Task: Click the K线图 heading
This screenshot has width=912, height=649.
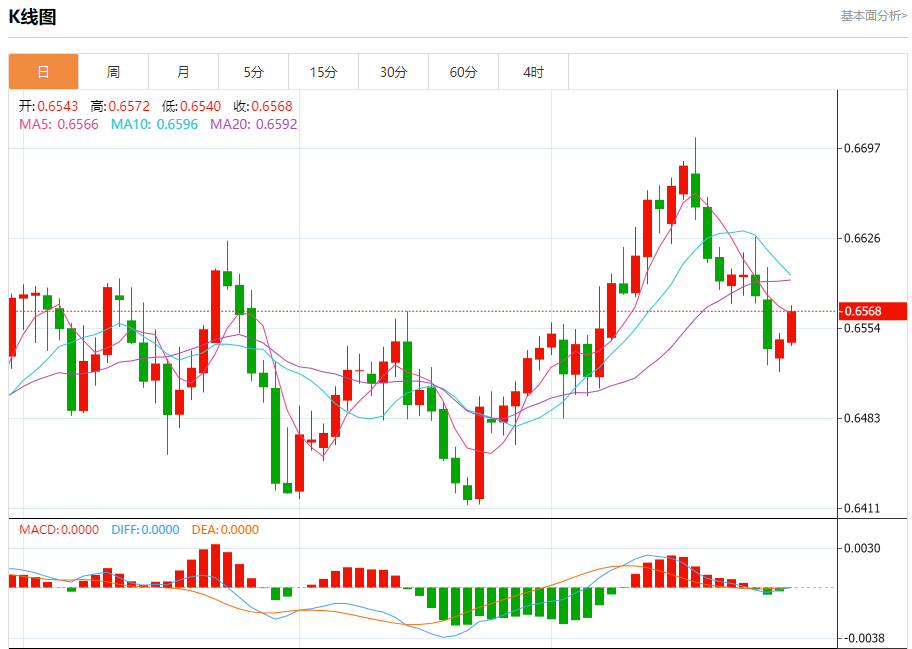Action: 33,17
